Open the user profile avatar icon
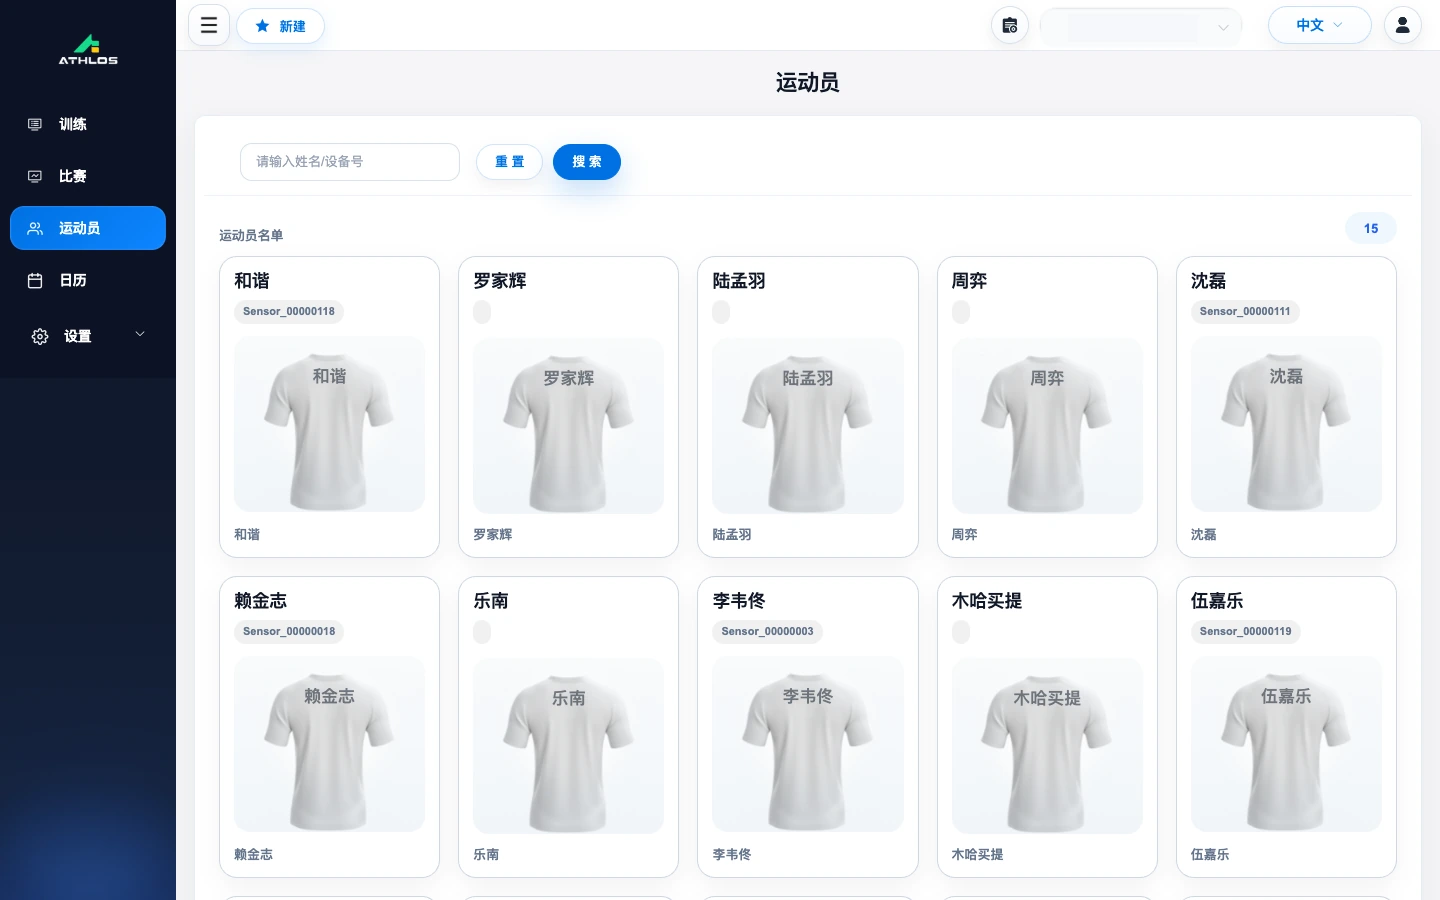The height and width of the screenshot is (900, 1440). click(x=1403, y=25)
